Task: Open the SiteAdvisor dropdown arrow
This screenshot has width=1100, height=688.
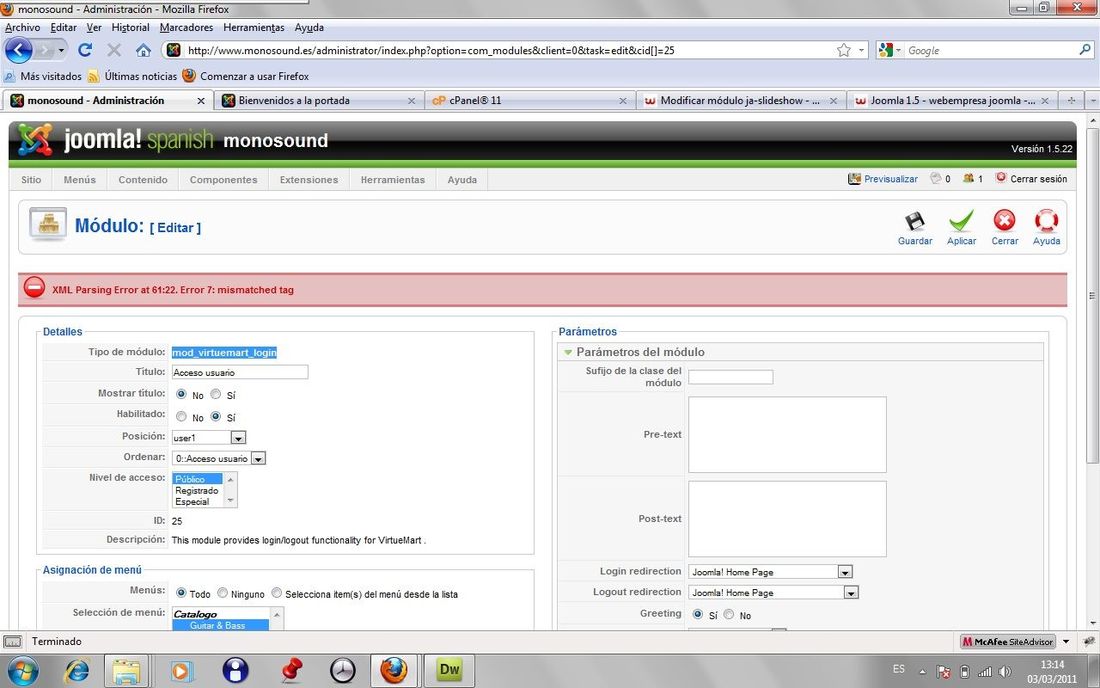Action: (1066, 641)
